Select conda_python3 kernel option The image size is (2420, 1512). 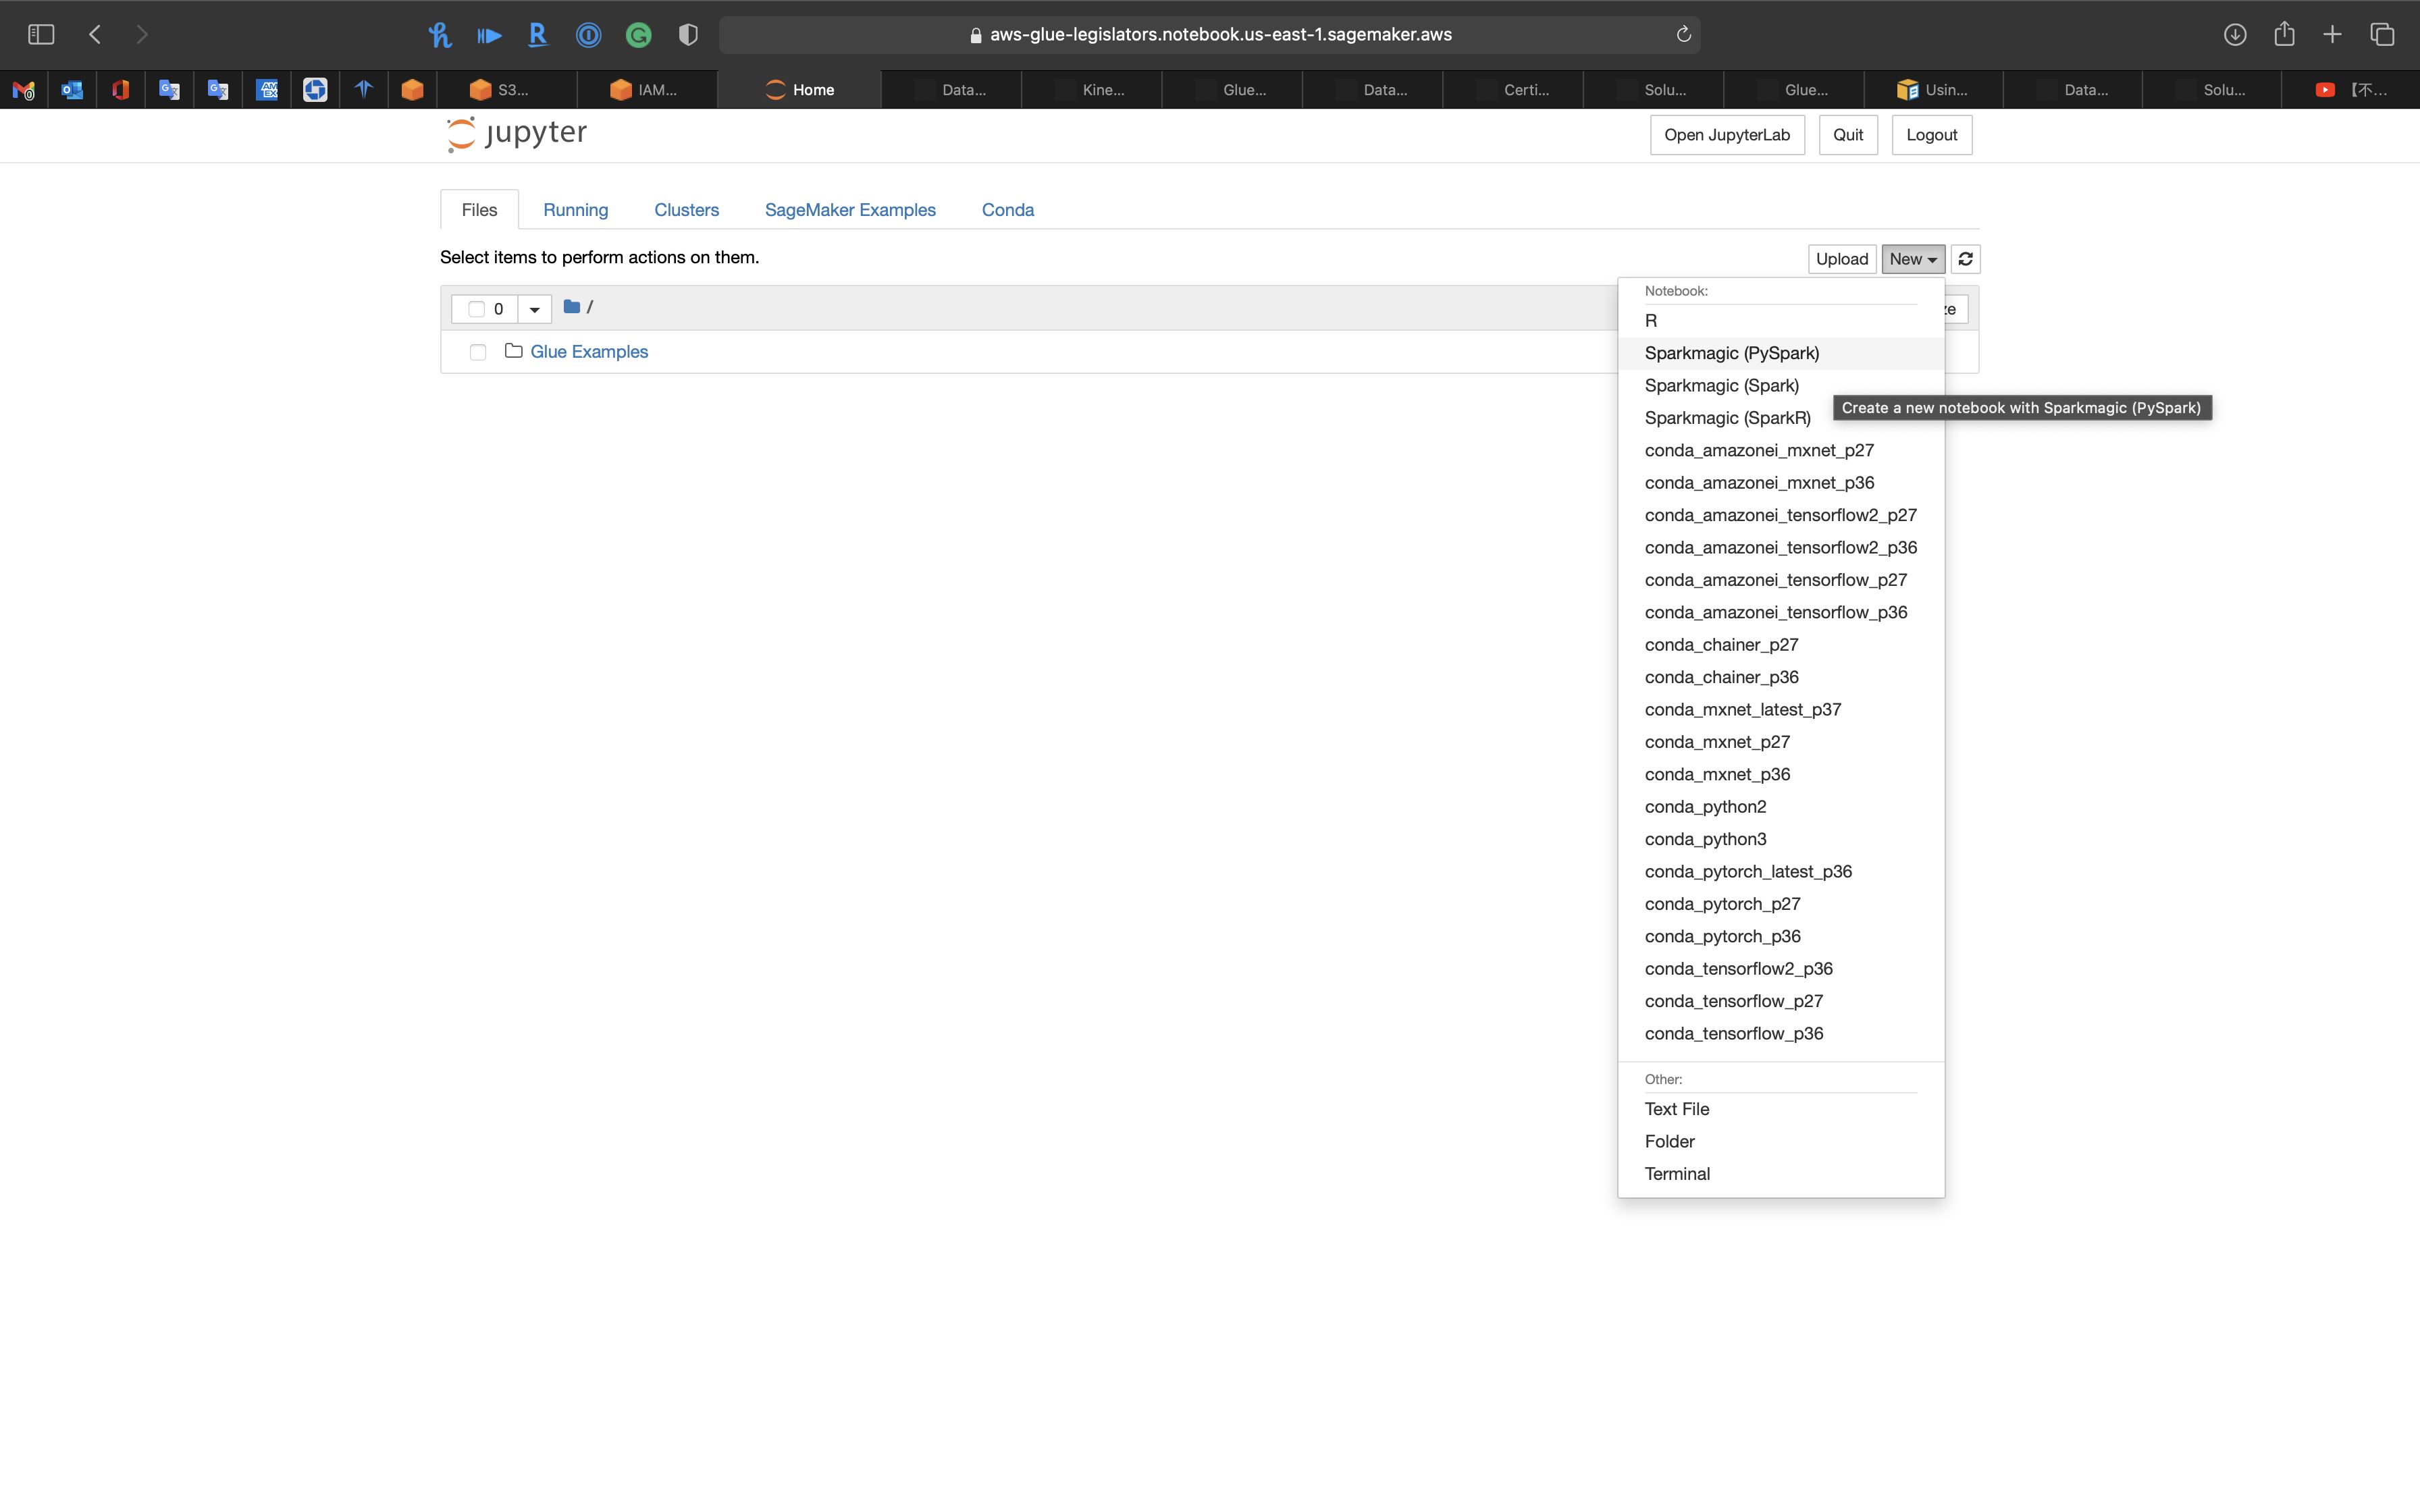click(1705, 839)
